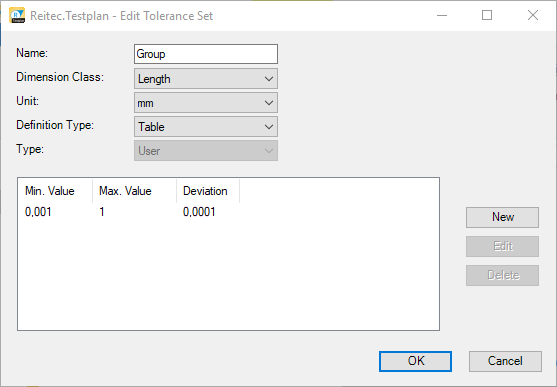557x387 pixels.
Task: Click inside the Name text field
Action: pyautogui.click(x=206, y=54)
